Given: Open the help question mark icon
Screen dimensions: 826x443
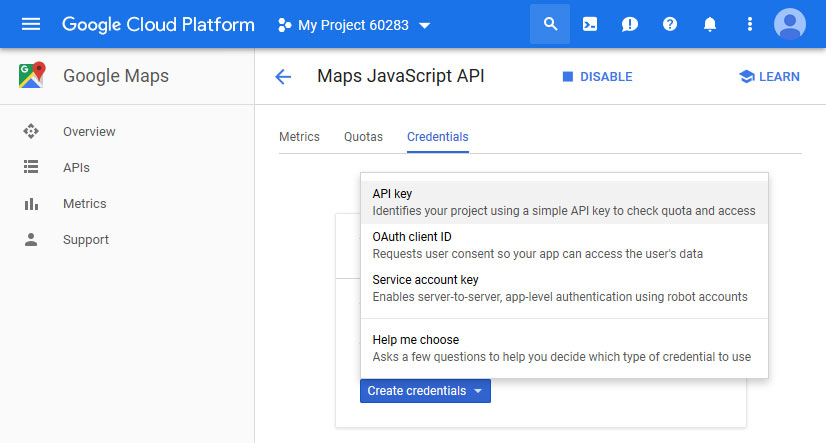Looking at the screenshot, I should (x=670, y=24).
